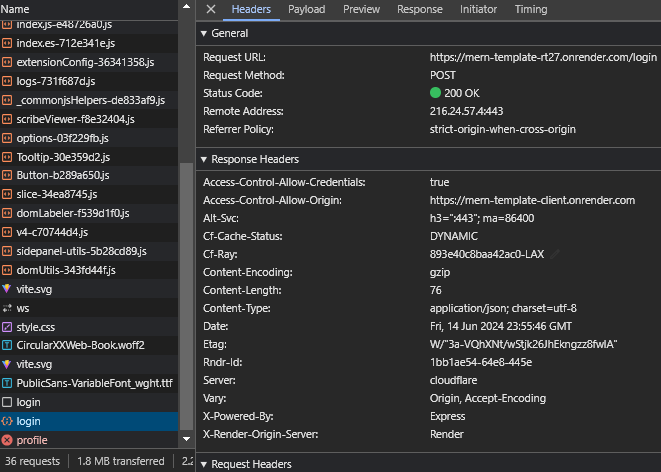Click the Request URL value ending in /login
This screenshot has height=472, width=661.
pos(543,57)
